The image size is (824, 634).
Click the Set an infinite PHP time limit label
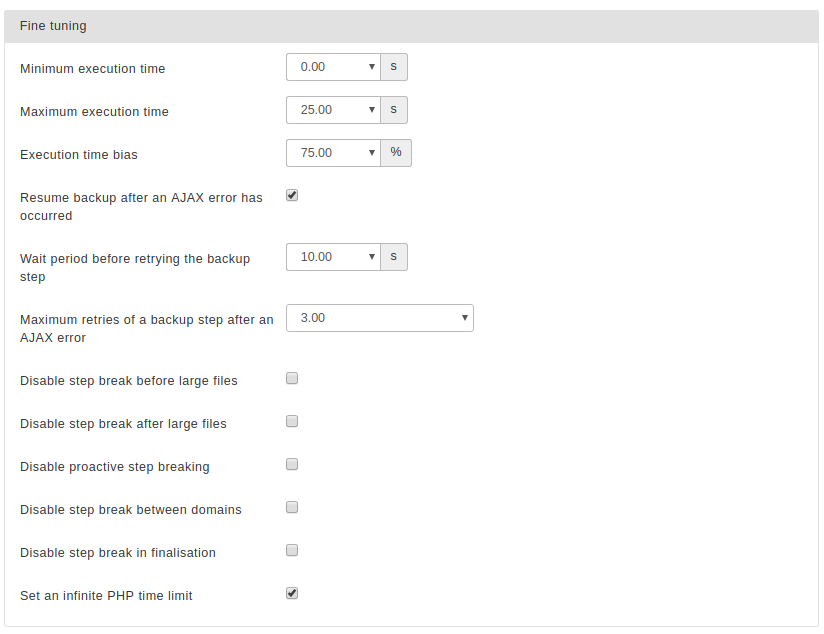tap(106, 596)
